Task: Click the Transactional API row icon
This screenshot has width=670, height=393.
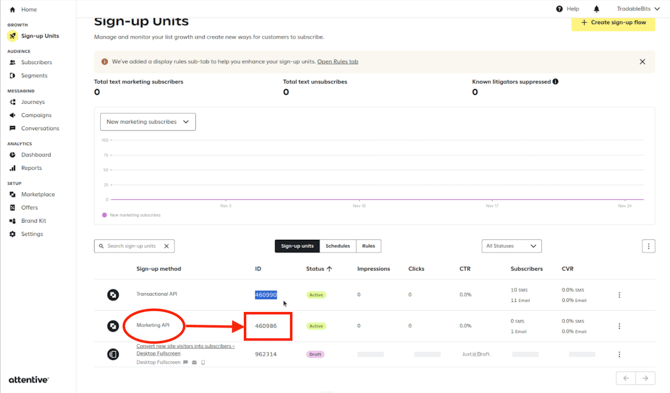Action: (x=113, y=295)
